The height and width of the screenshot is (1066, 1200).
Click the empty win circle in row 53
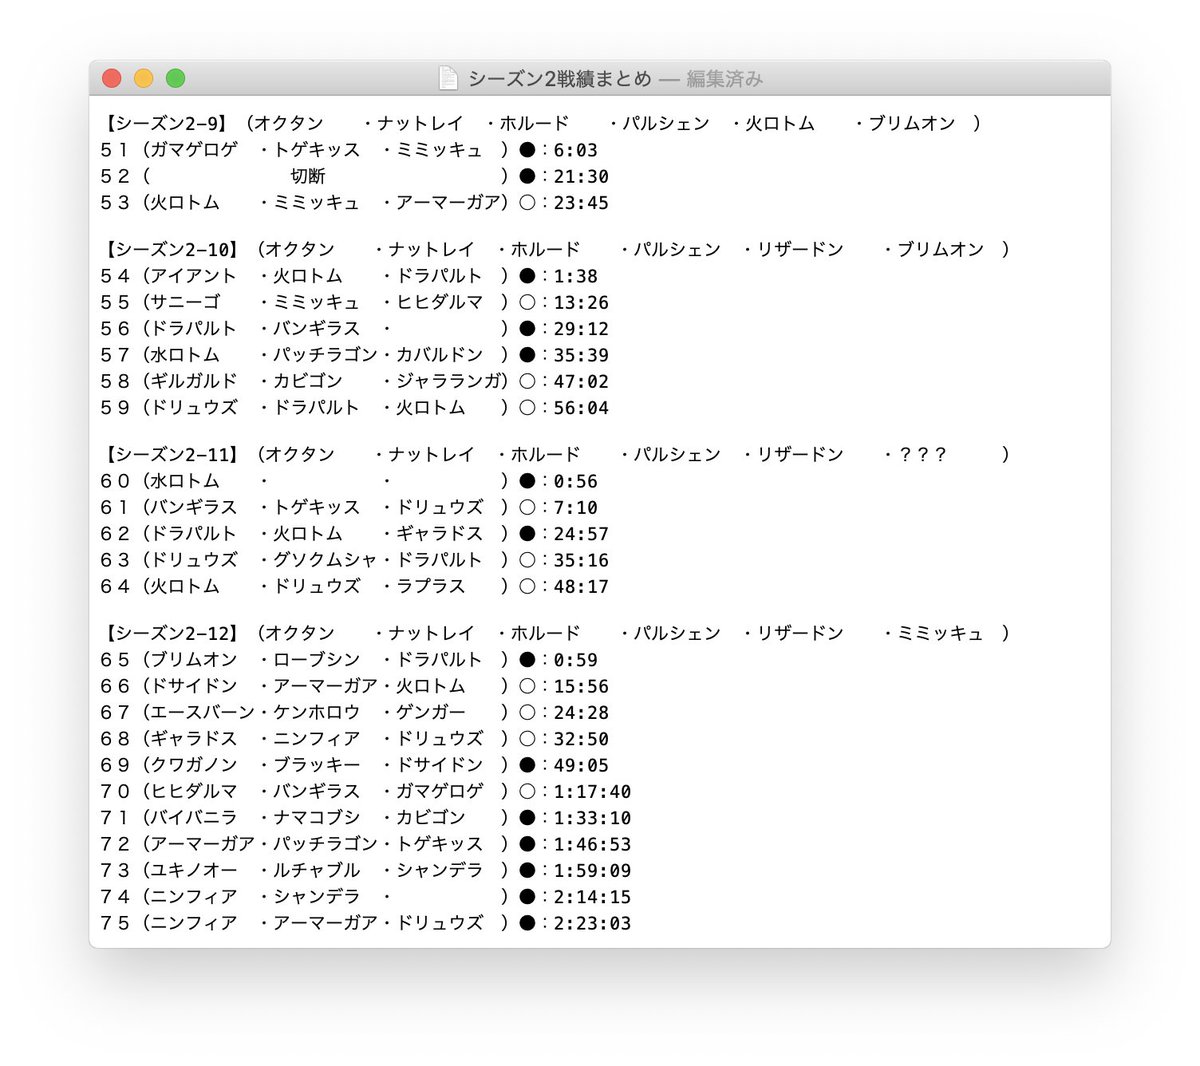(x=528, y=202)
